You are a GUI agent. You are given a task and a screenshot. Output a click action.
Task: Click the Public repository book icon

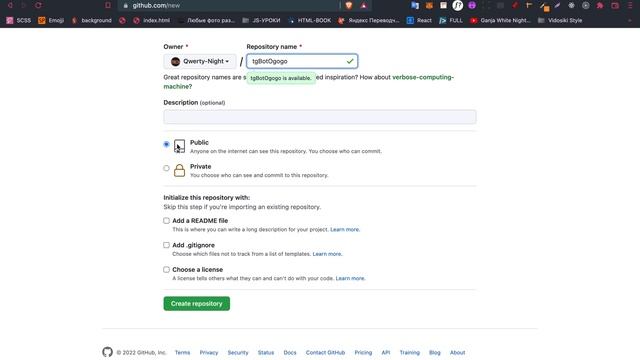point(179,146)
